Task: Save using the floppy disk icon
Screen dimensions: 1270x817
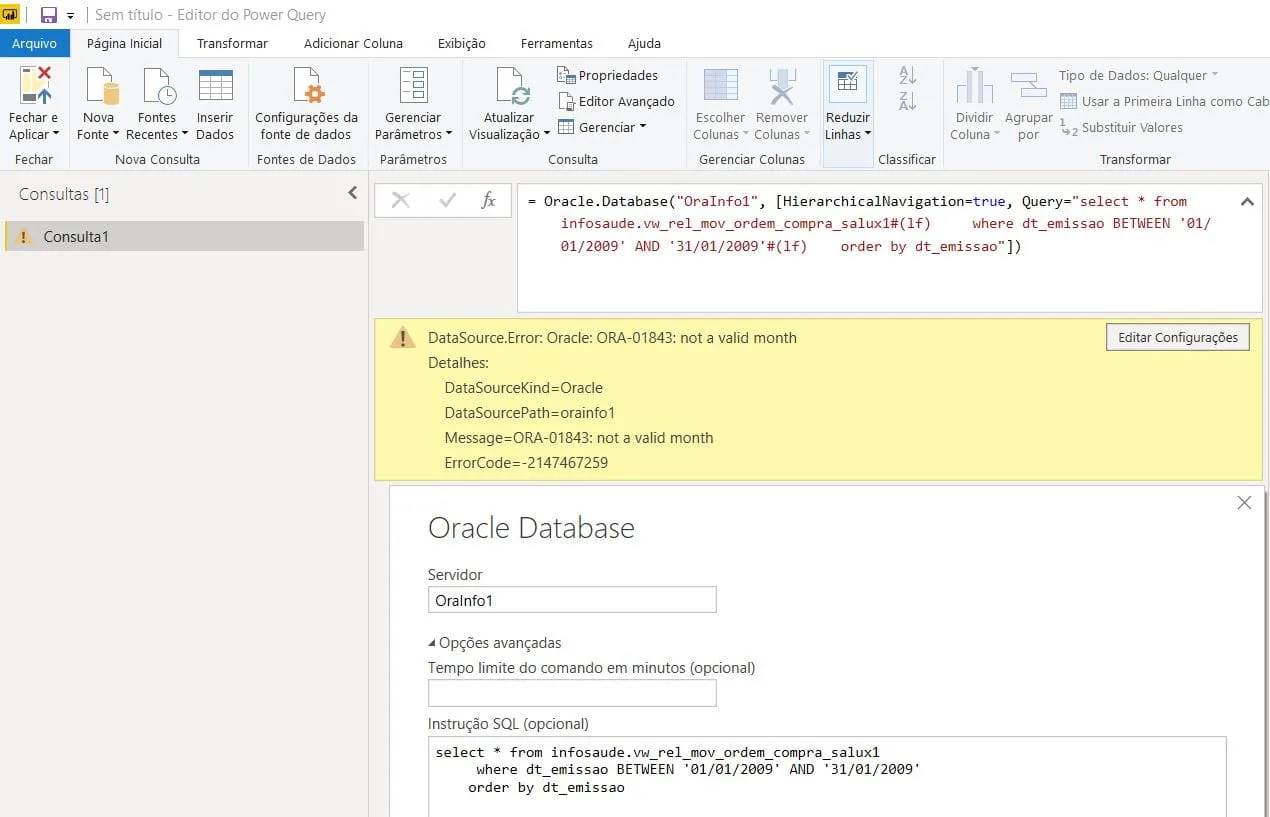Action: [x=48, y=15]
